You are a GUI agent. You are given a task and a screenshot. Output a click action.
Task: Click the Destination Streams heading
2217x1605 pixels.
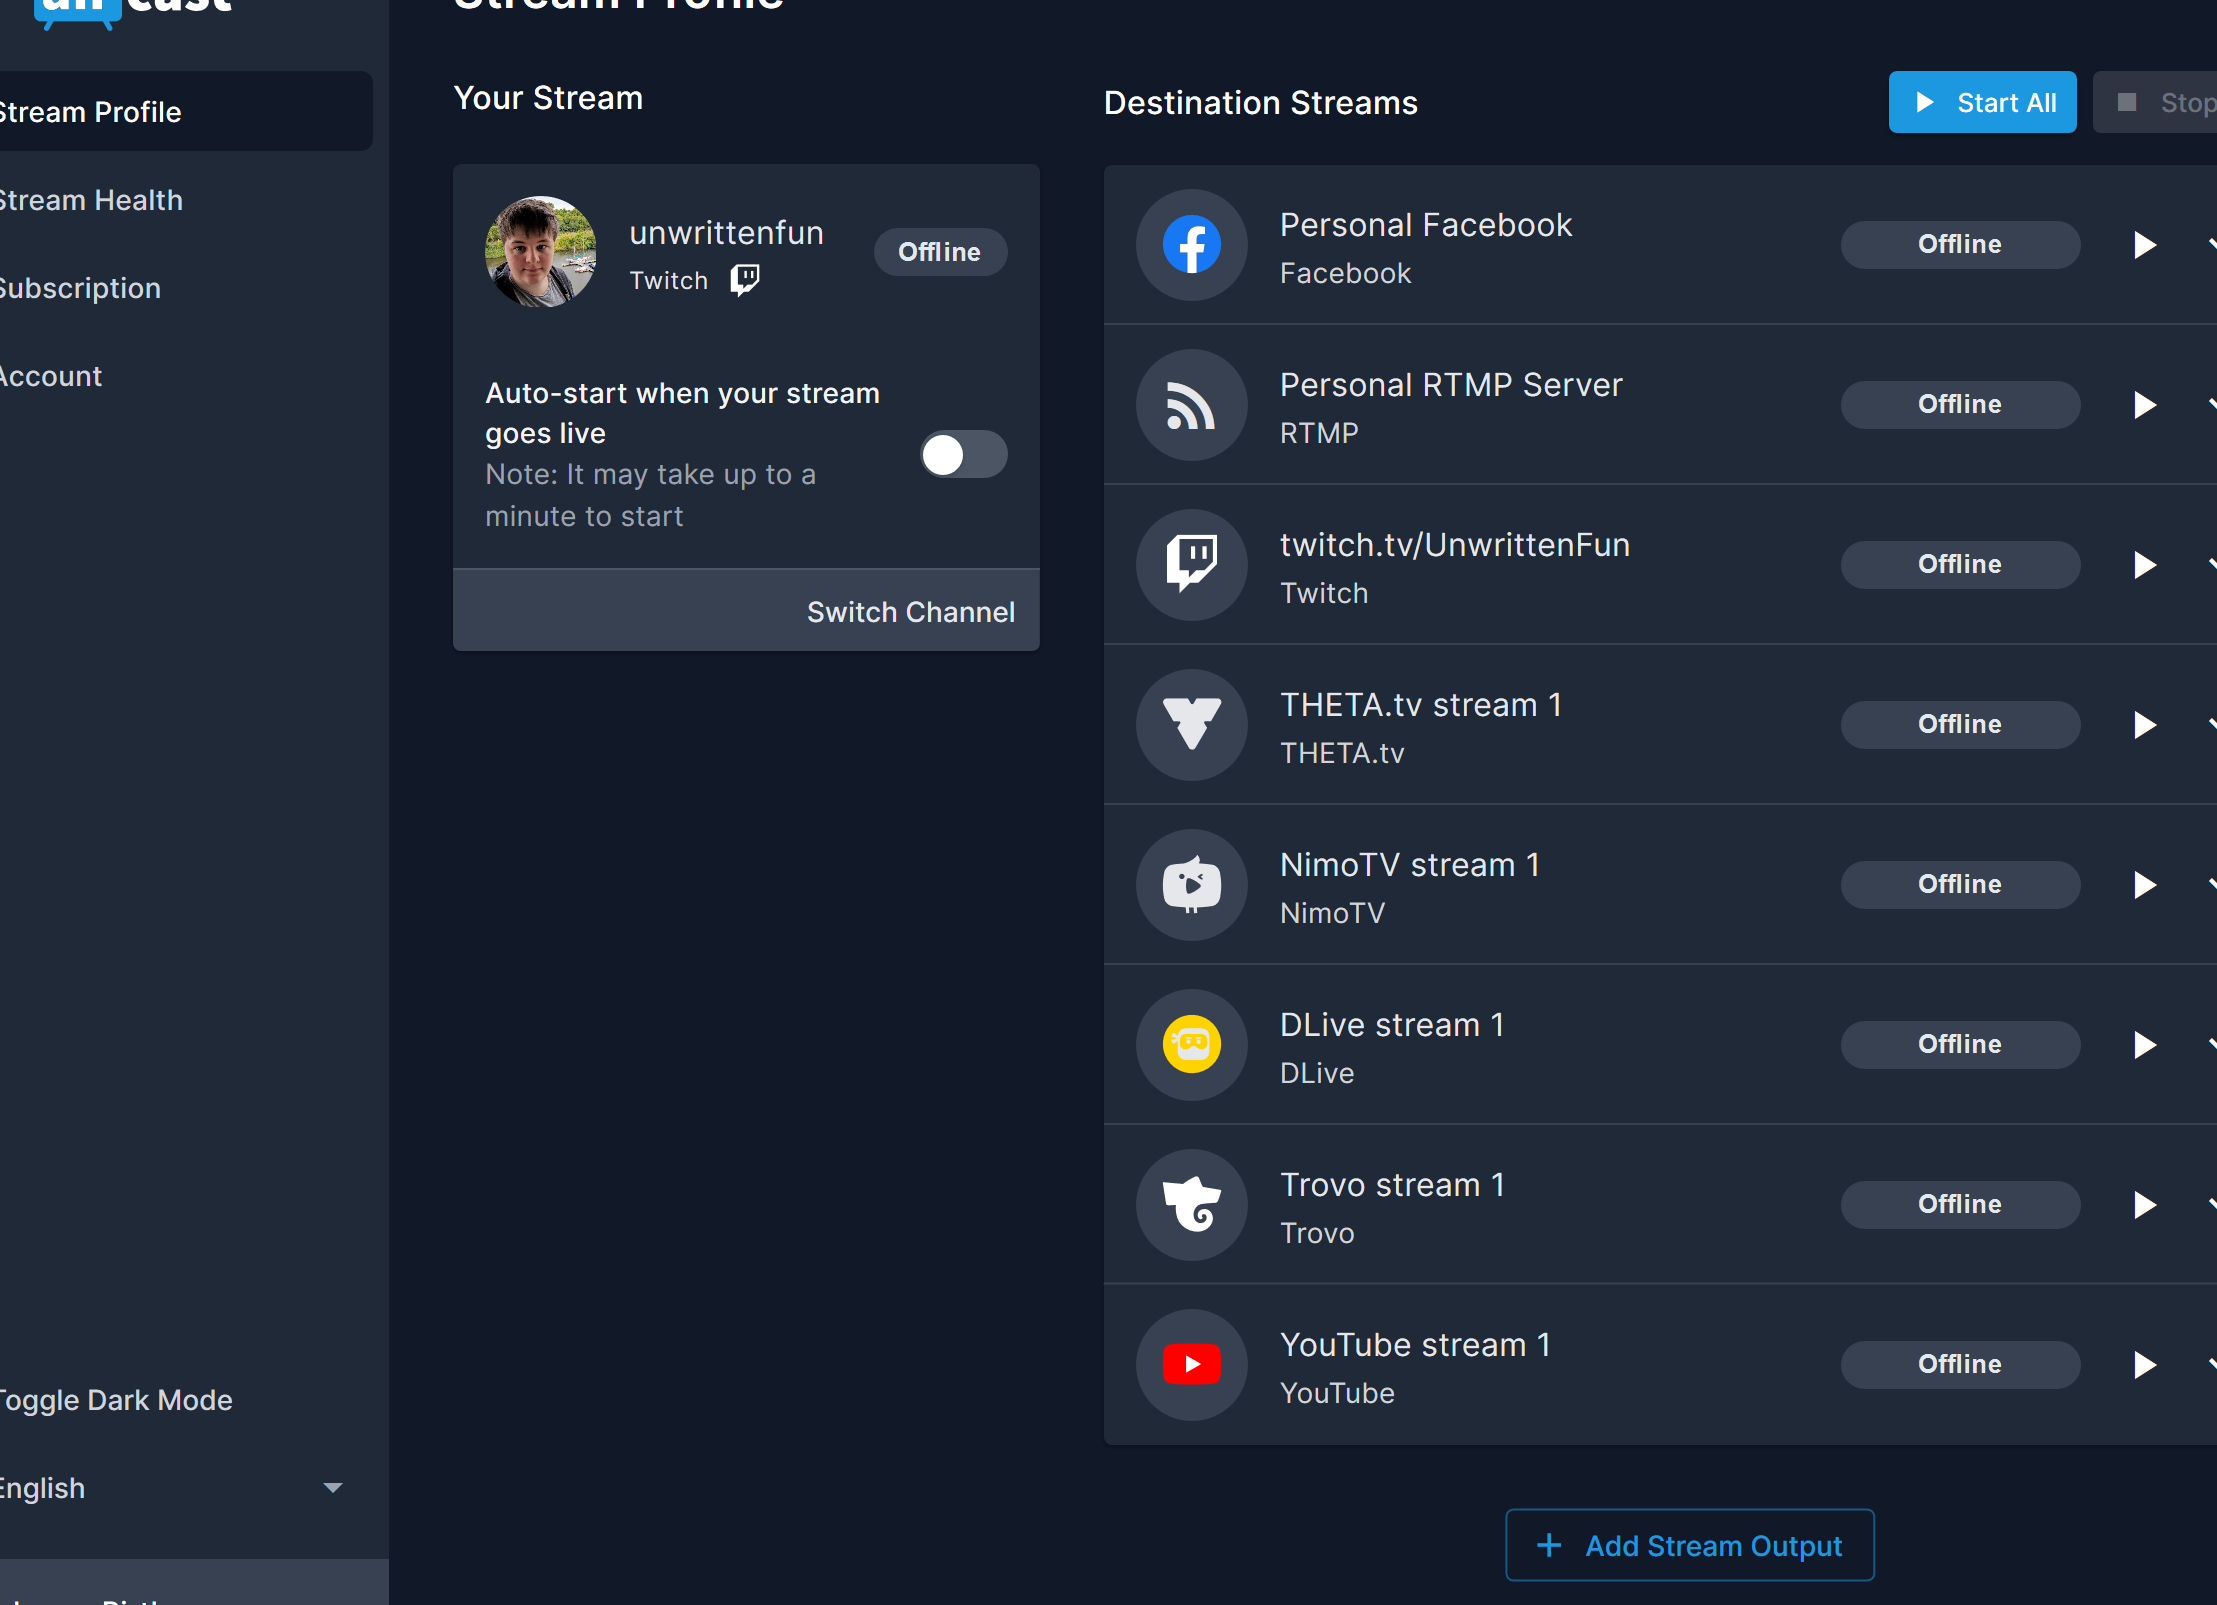point(1261,103)
